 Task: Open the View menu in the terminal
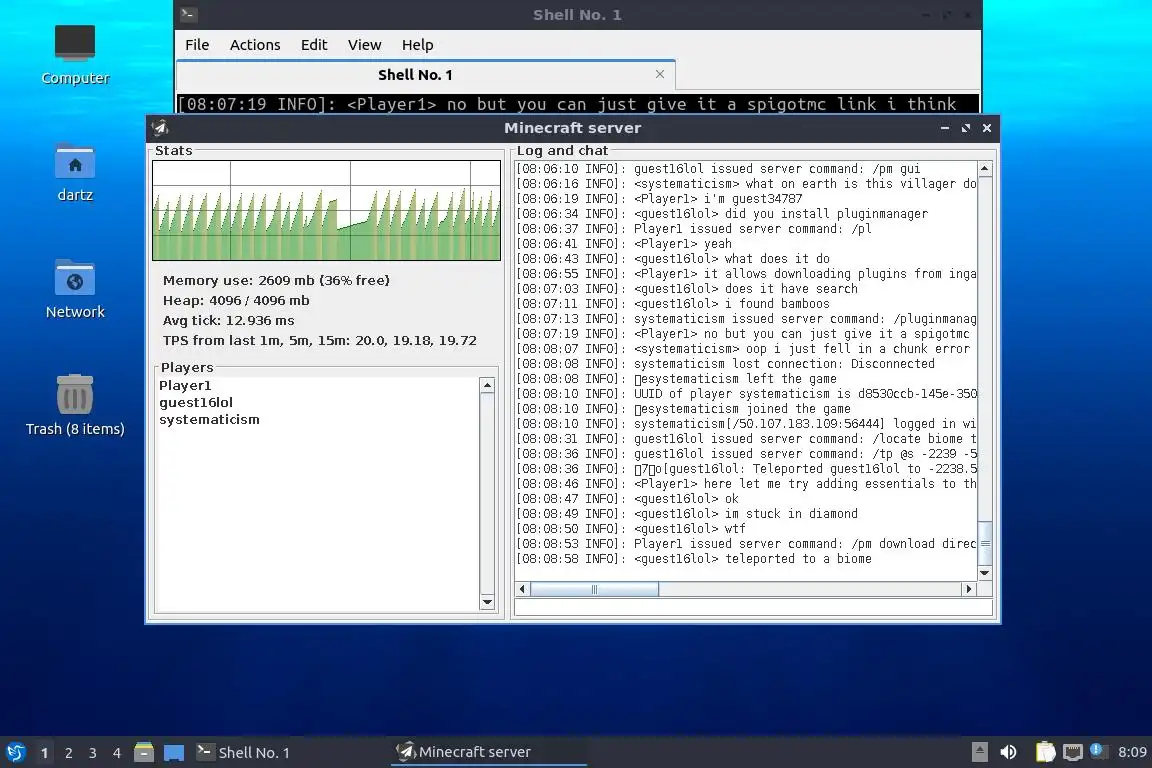[x=364, y=45]
